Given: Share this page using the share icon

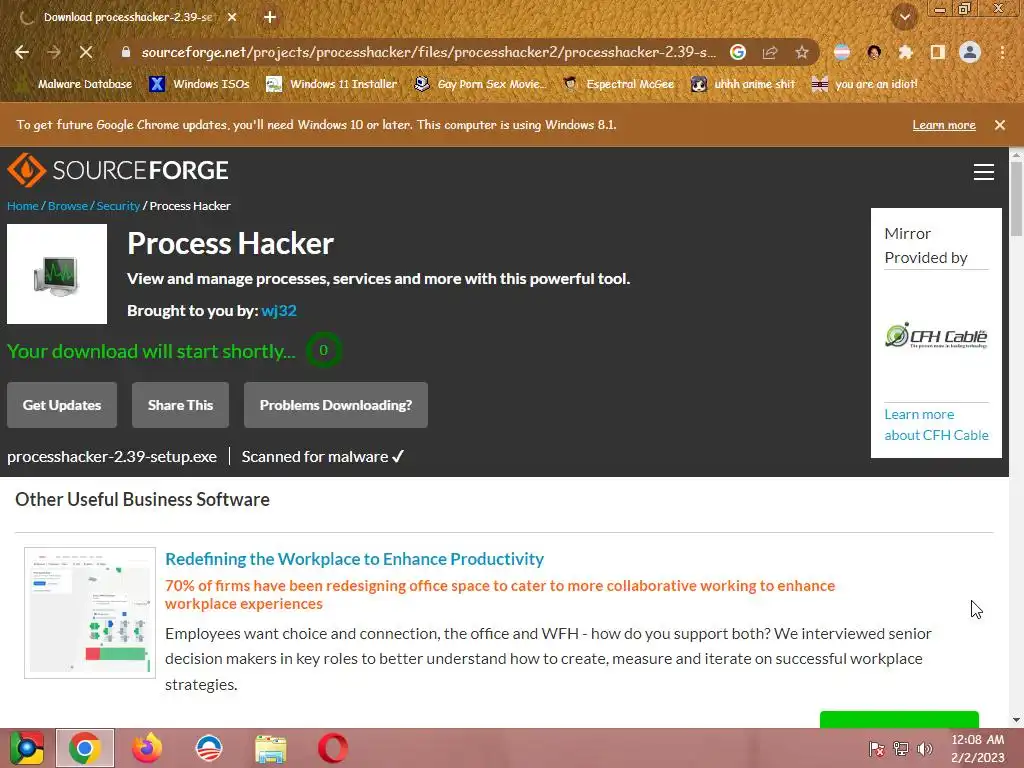Looking at the screenshot, I should tap(770, 52).
